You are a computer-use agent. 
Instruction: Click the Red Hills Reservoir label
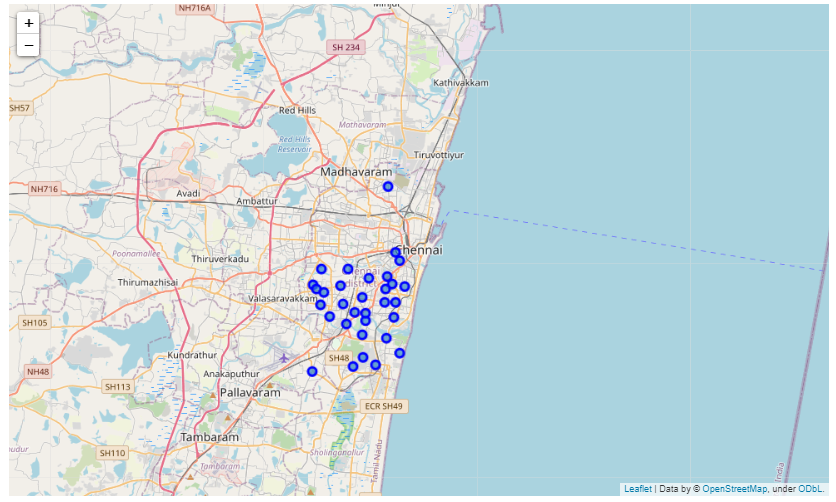coord(294,144)
